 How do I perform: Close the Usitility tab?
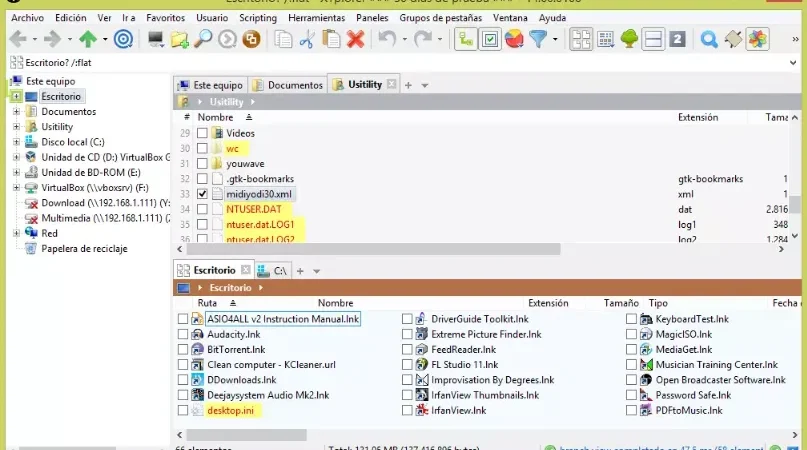point(392,84)
